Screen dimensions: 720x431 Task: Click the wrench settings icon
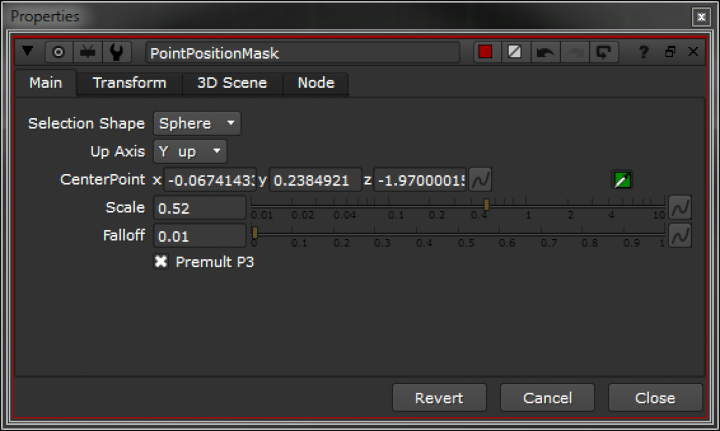pyautogui.click(x=116, y=52)
